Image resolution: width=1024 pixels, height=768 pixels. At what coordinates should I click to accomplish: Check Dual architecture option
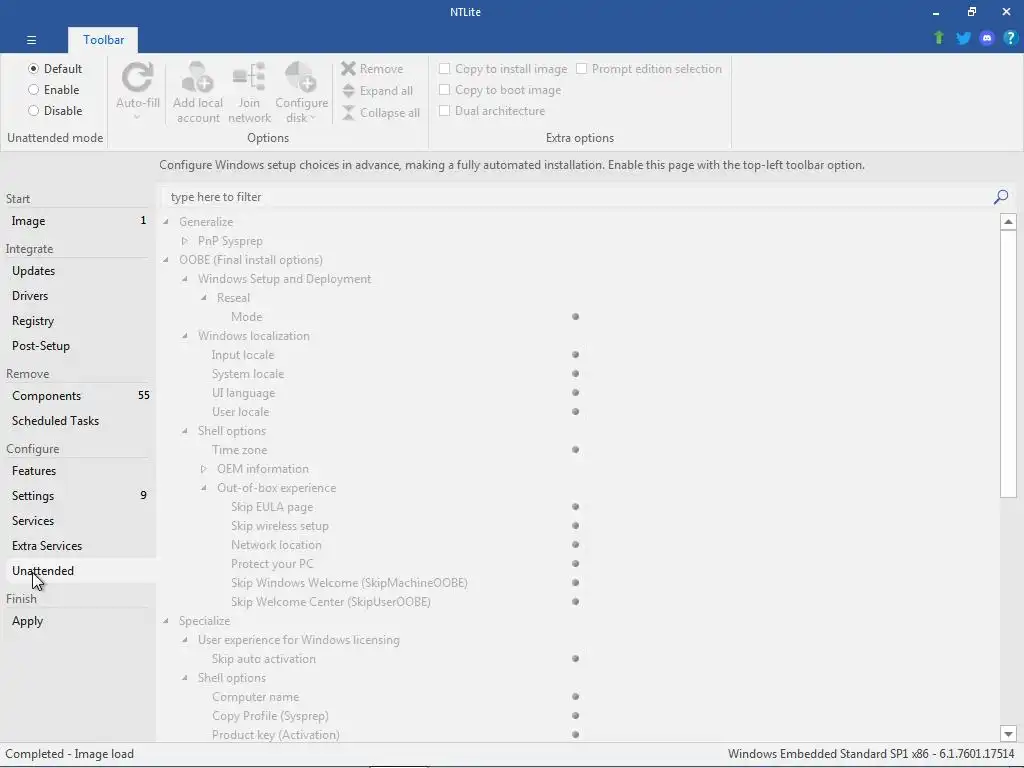444,110
